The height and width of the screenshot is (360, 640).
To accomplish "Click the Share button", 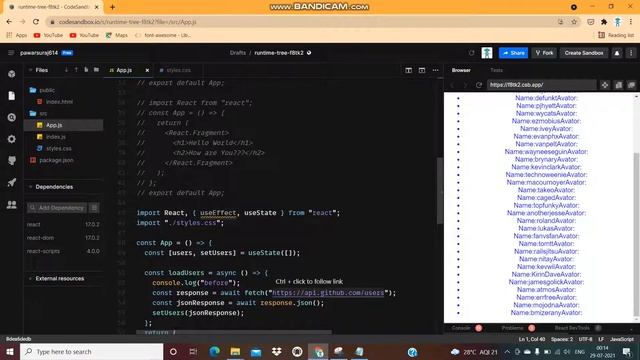I will click(513, 53).
